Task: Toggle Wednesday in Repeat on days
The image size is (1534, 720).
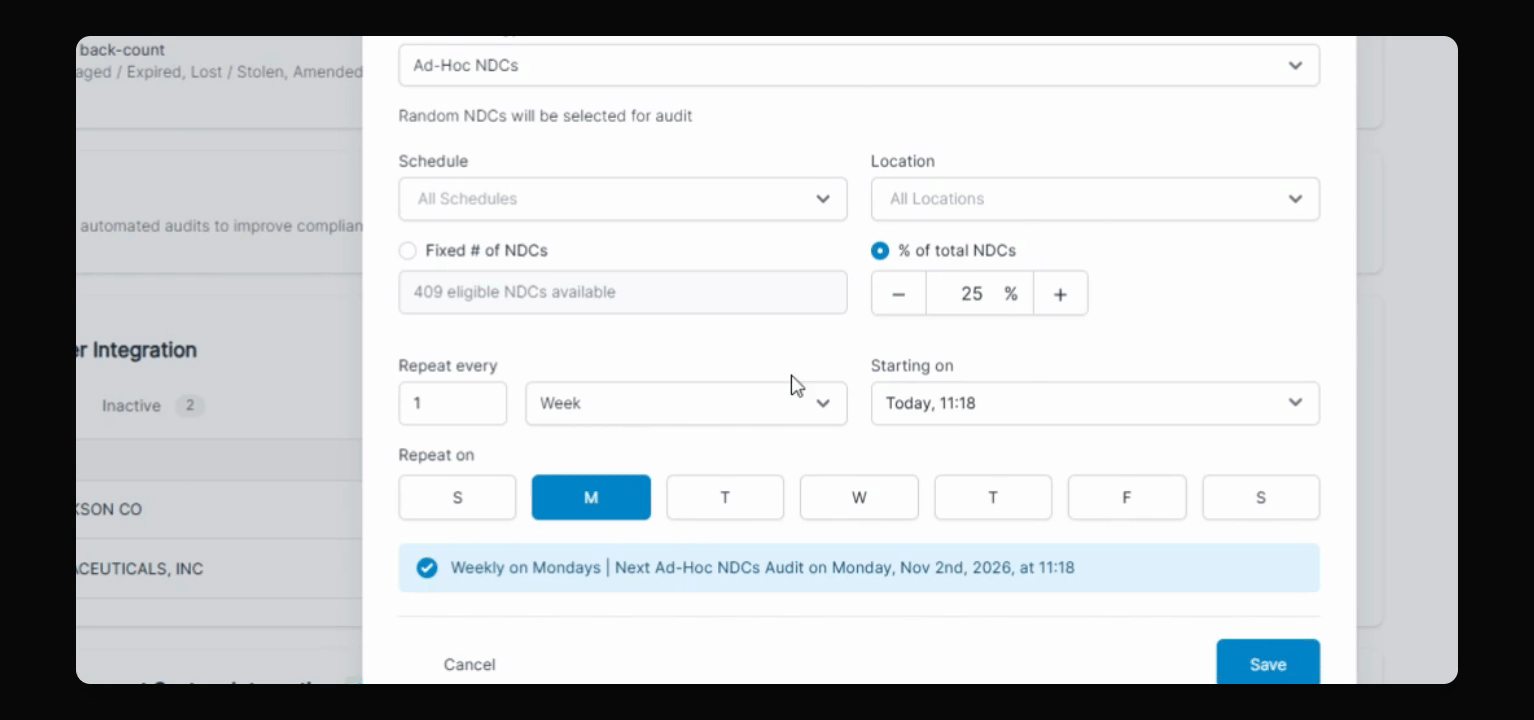Action: tap(859, 497)
